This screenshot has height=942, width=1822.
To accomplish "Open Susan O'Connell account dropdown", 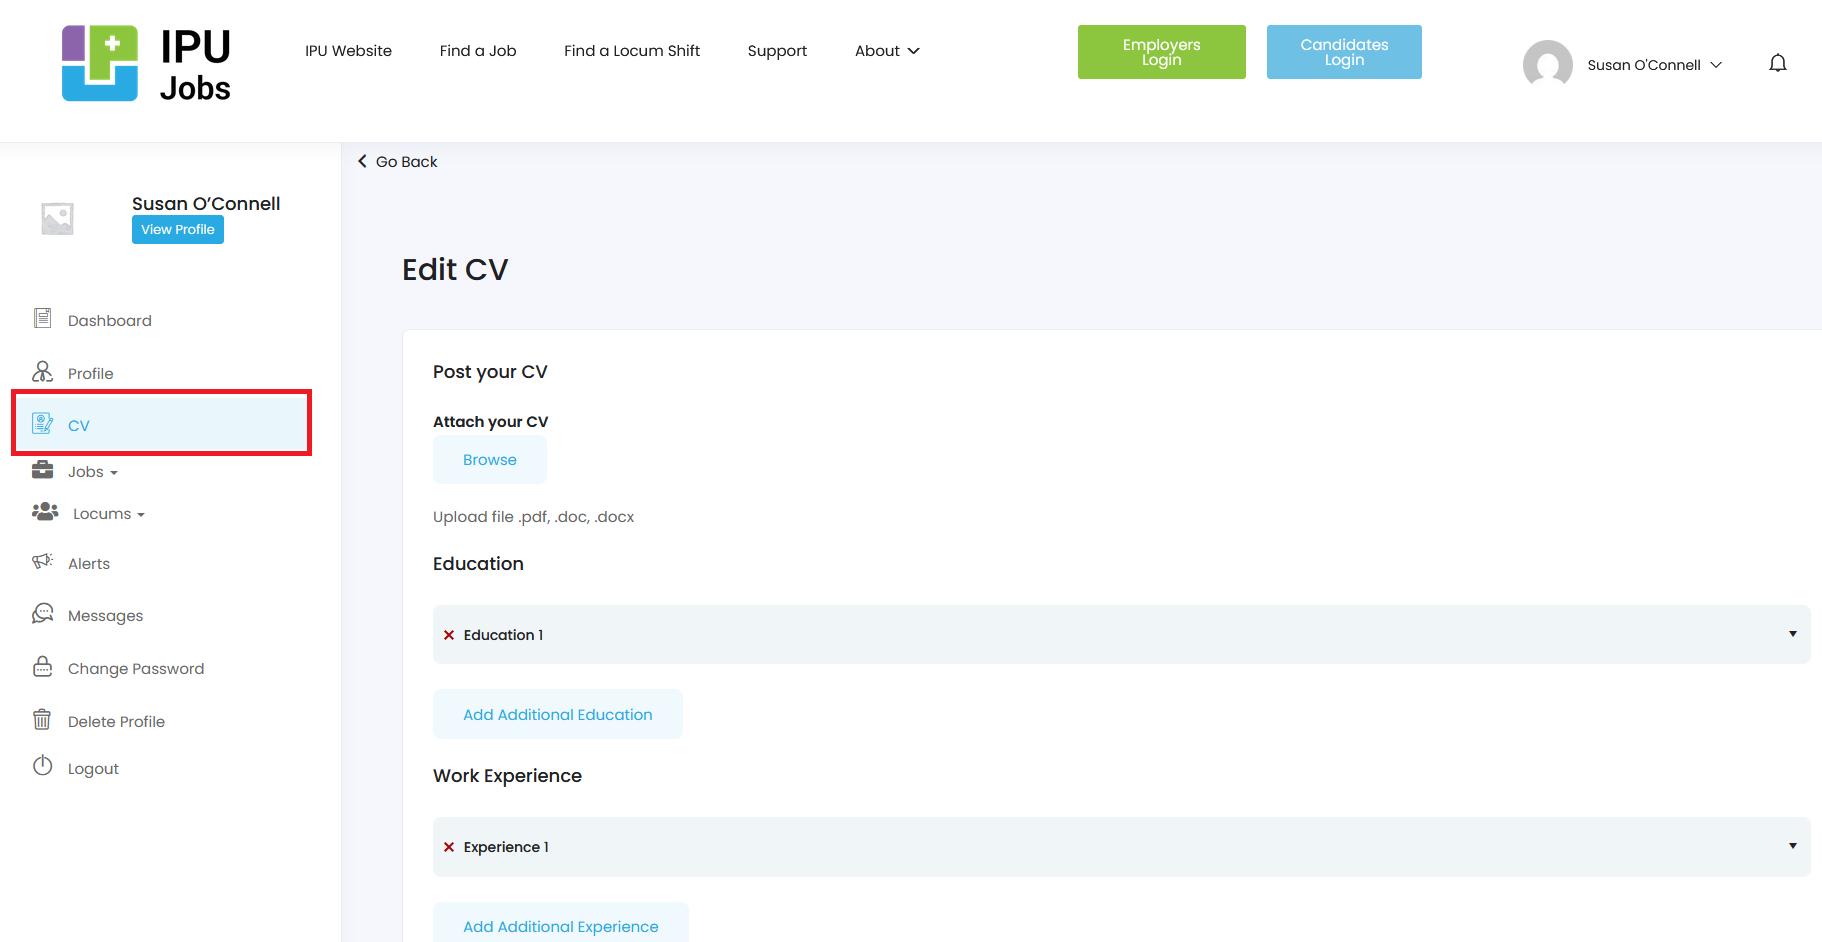I will (1654, 65).
